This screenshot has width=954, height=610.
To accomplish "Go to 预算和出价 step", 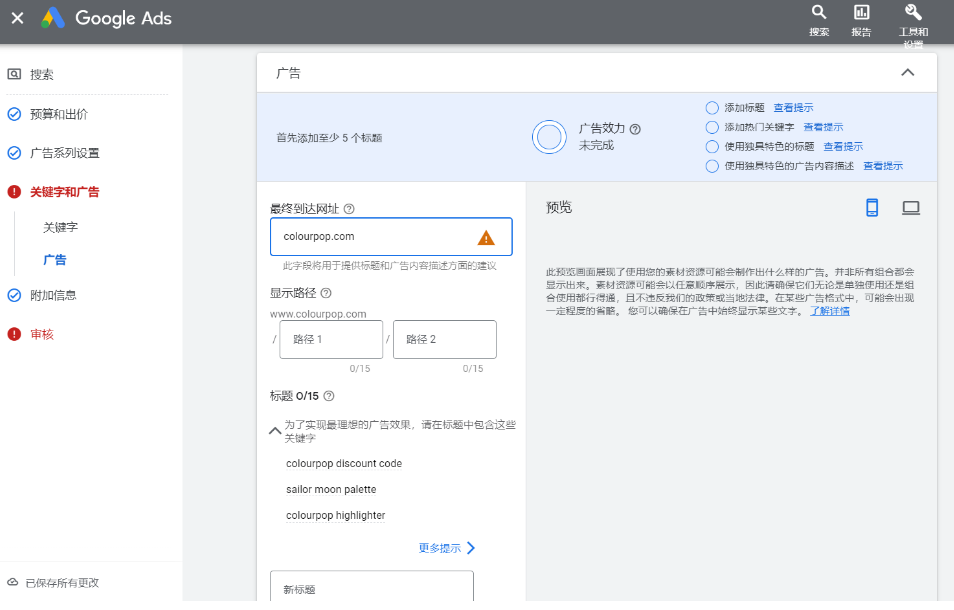I will [59, 114].
